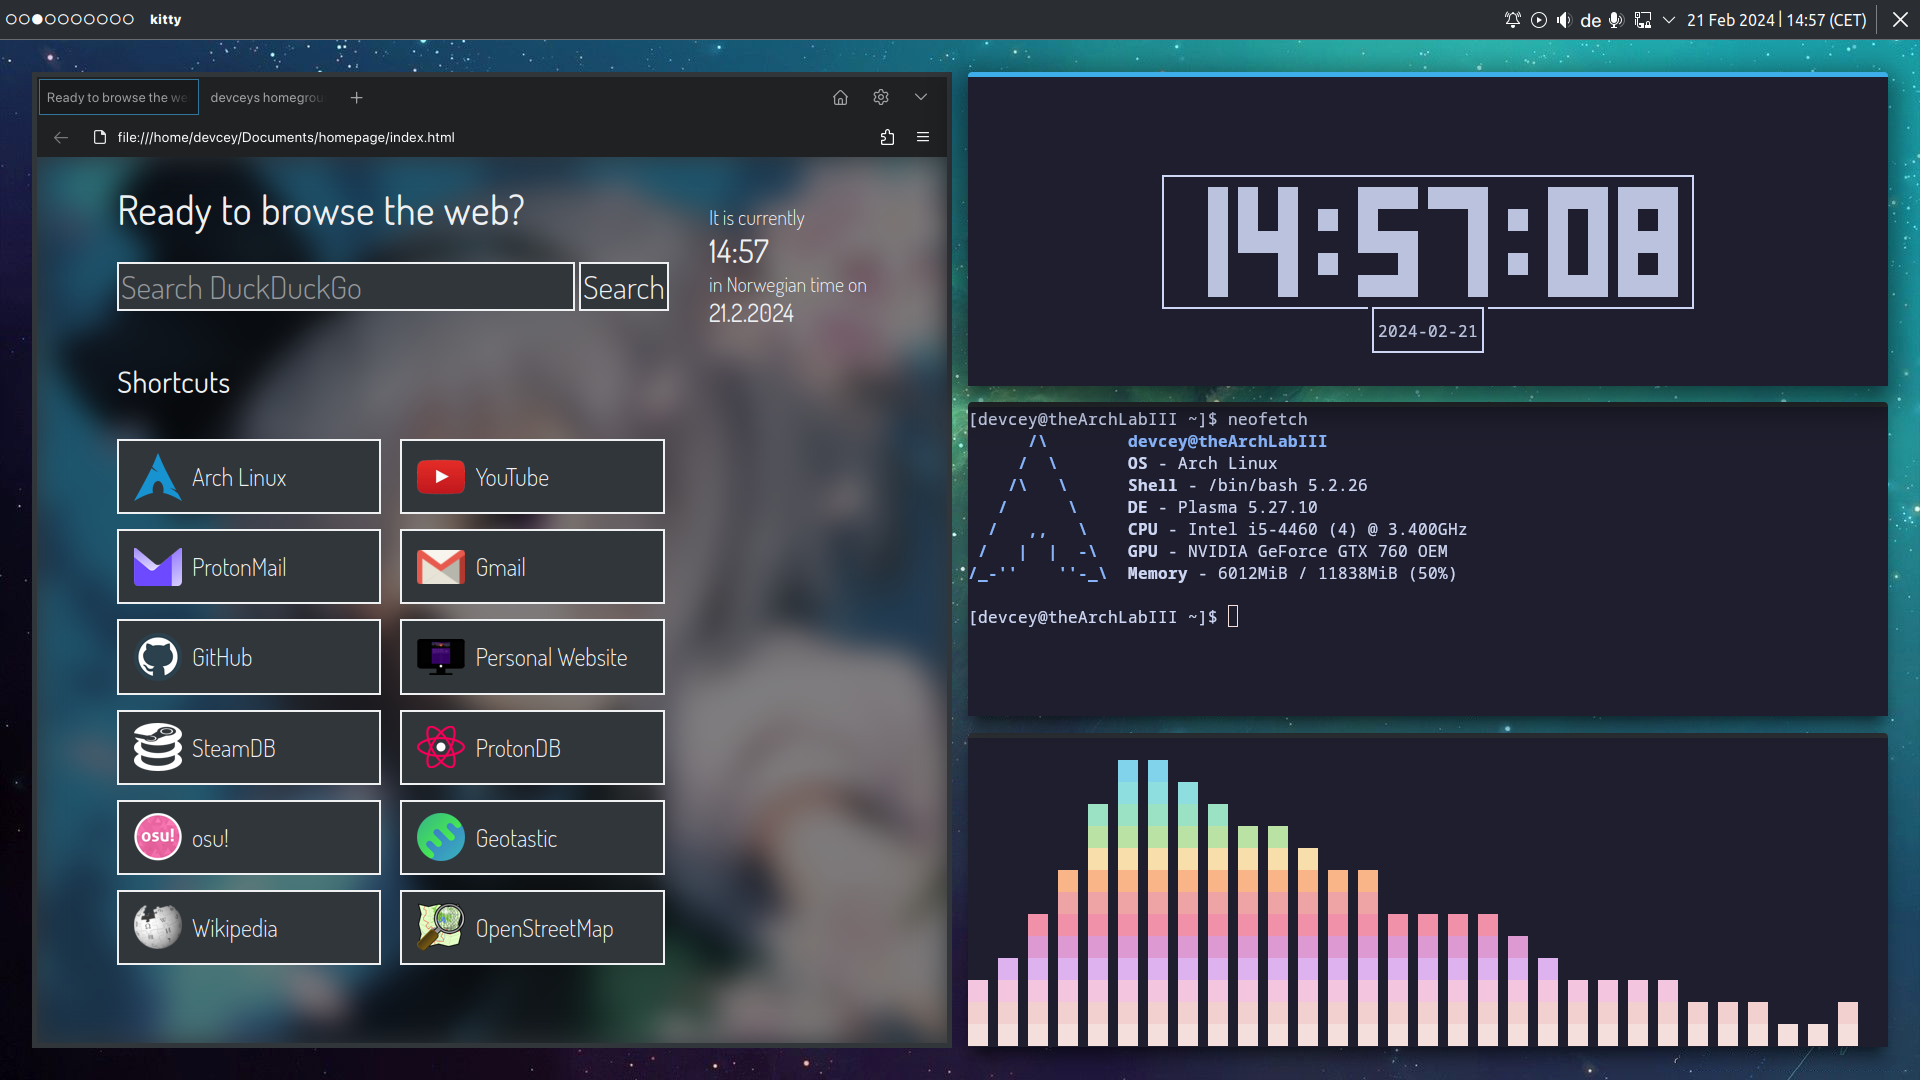
Task: Open the network connection tray icon
Action: (1643, 20)
